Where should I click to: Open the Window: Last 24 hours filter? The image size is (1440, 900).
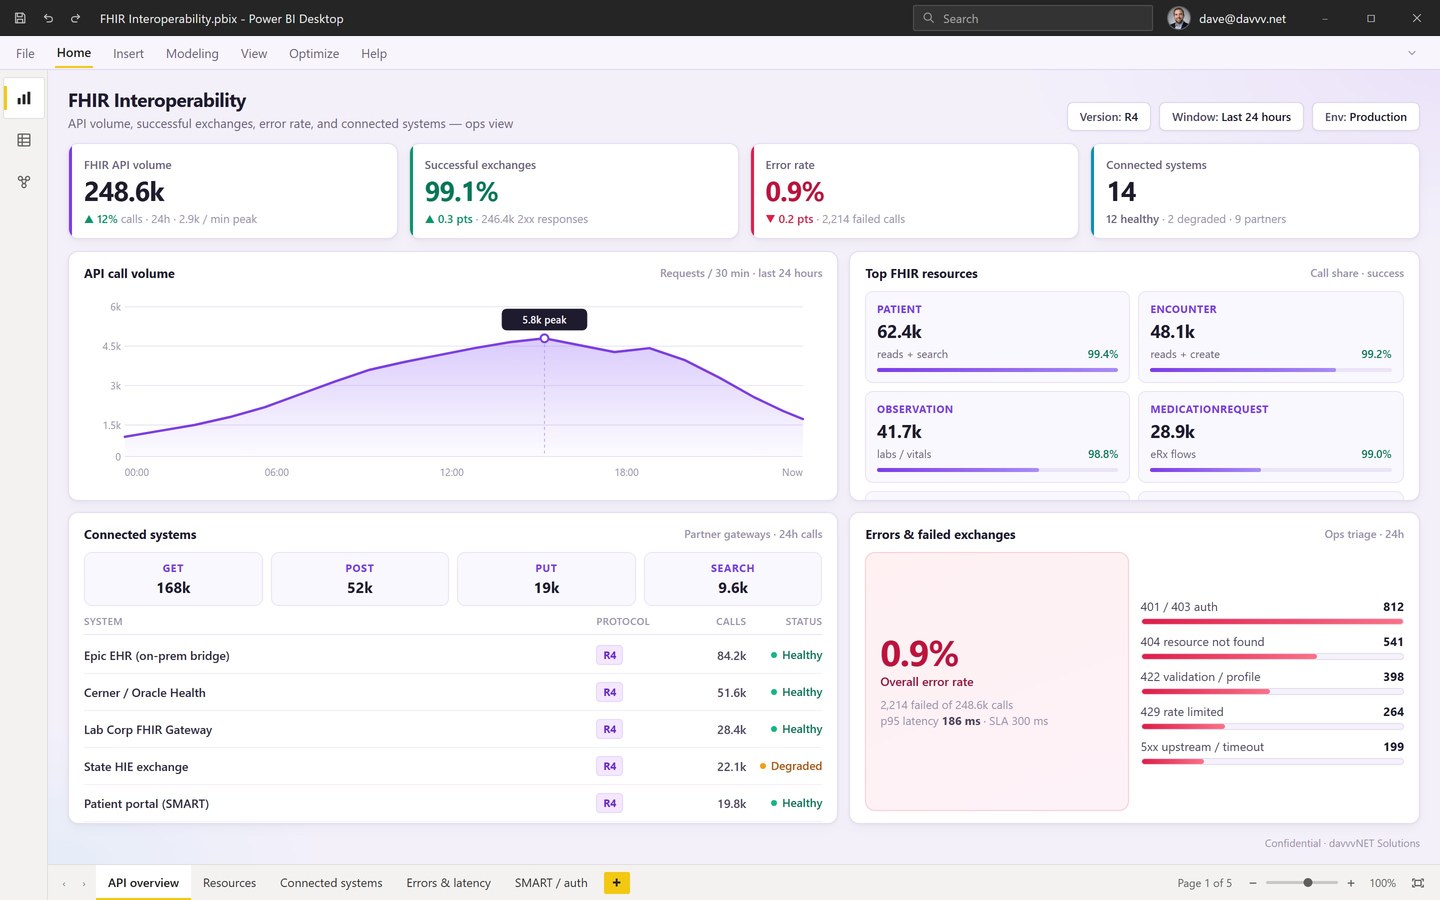pyautogui.click(x=1231, y=117)
